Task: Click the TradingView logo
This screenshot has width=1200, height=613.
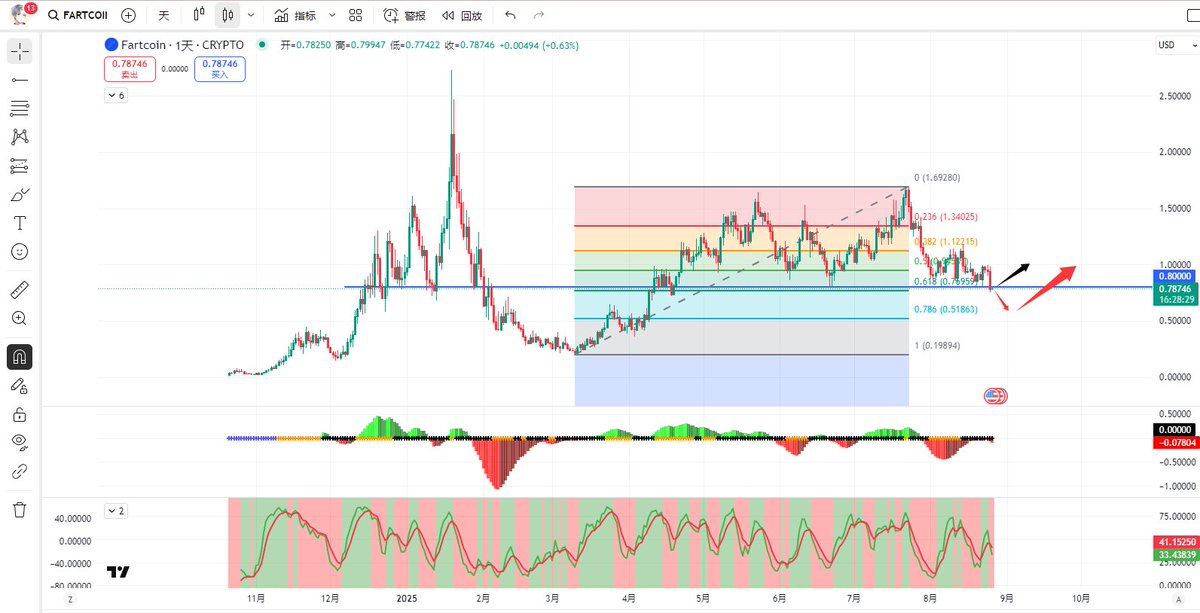Action: pyautogui.click(x=119, y=572)
